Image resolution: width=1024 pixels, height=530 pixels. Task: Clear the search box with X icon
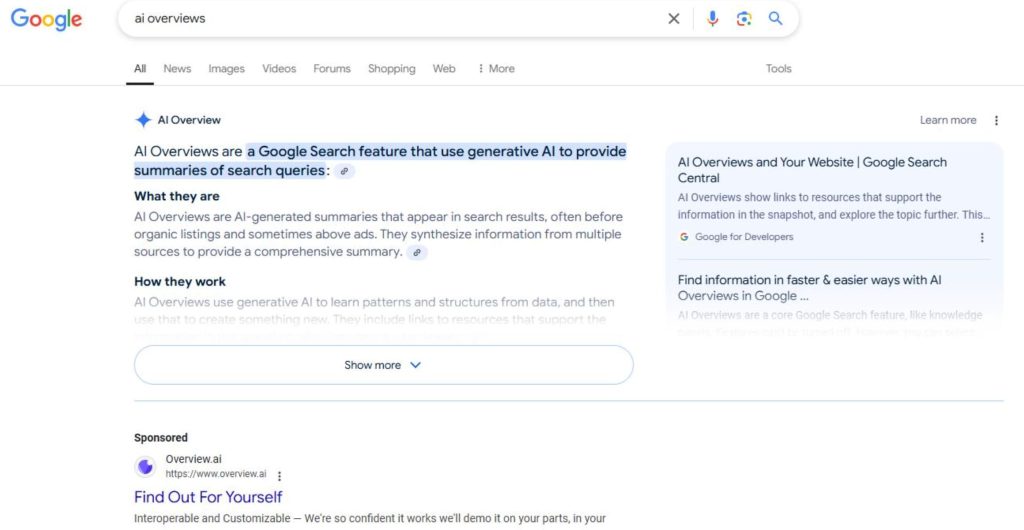point(674,19)
